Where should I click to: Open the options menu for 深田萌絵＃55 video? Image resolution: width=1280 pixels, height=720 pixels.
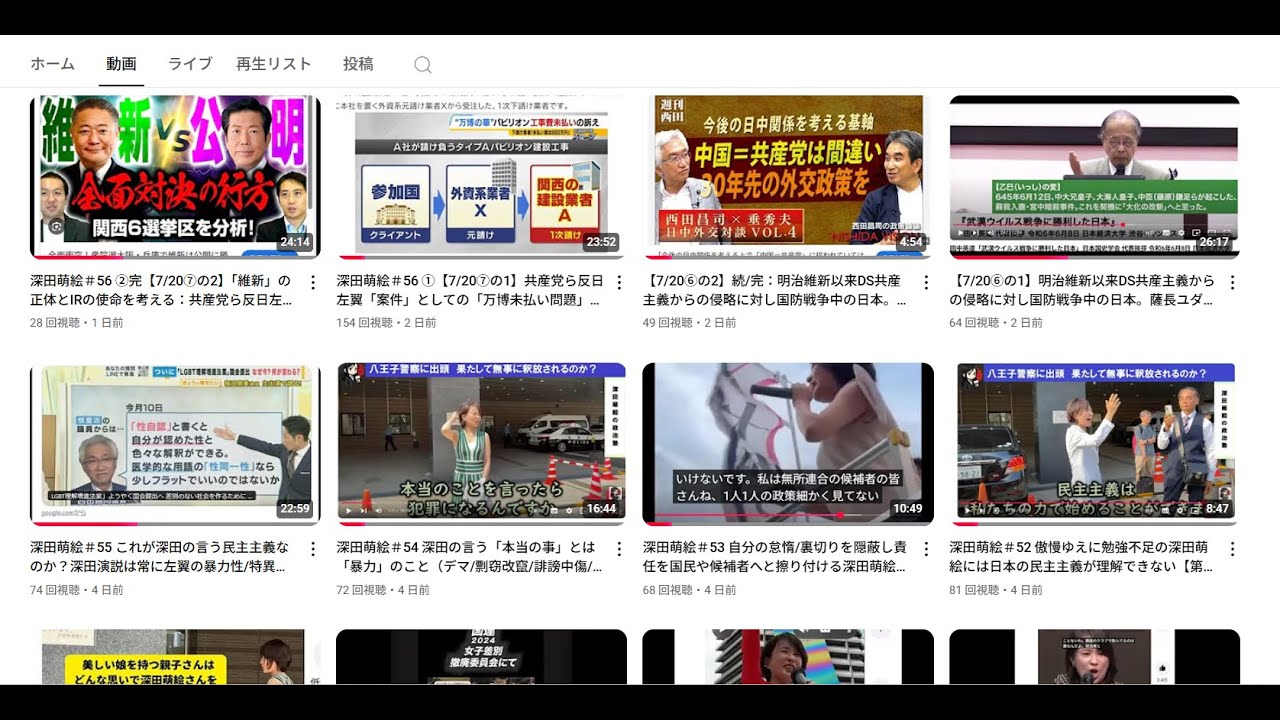pos(311,548)
